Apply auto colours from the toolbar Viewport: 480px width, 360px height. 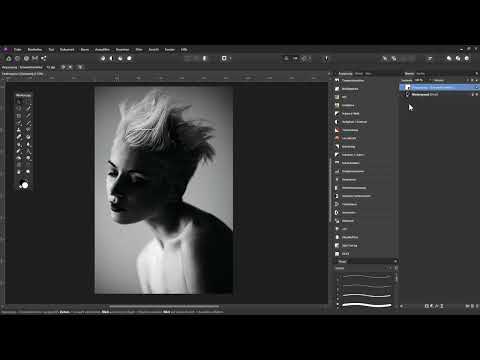pyautogui.click(x=120, y=58)
